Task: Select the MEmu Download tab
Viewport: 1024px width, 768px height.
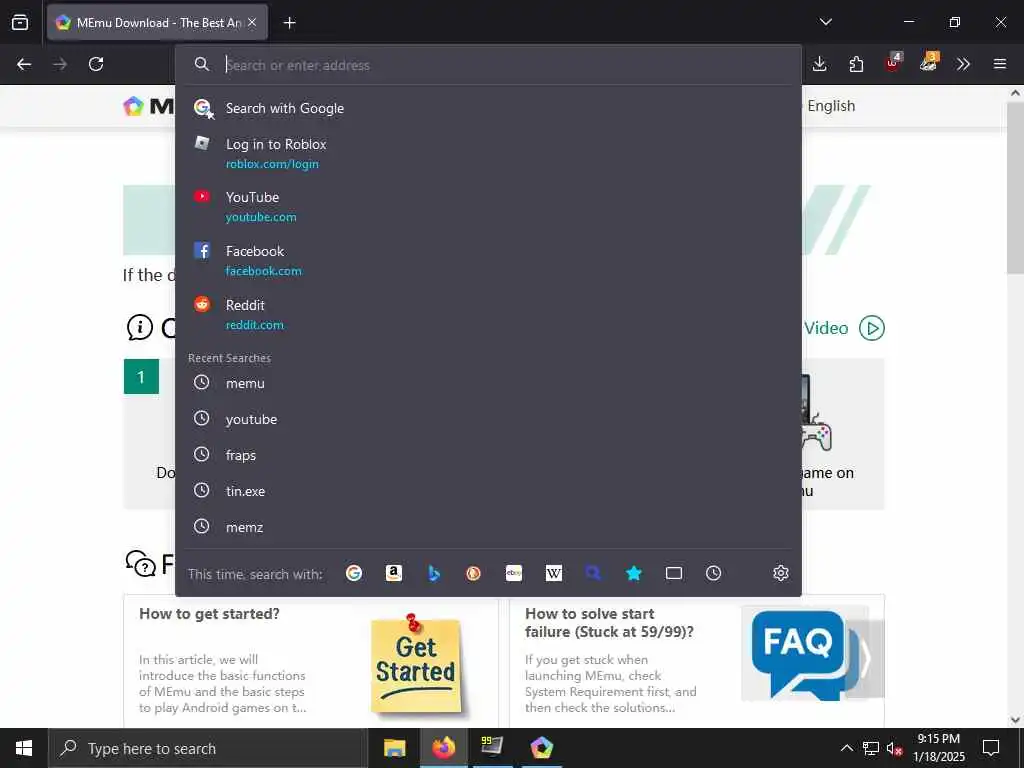Action: [157, 22]
